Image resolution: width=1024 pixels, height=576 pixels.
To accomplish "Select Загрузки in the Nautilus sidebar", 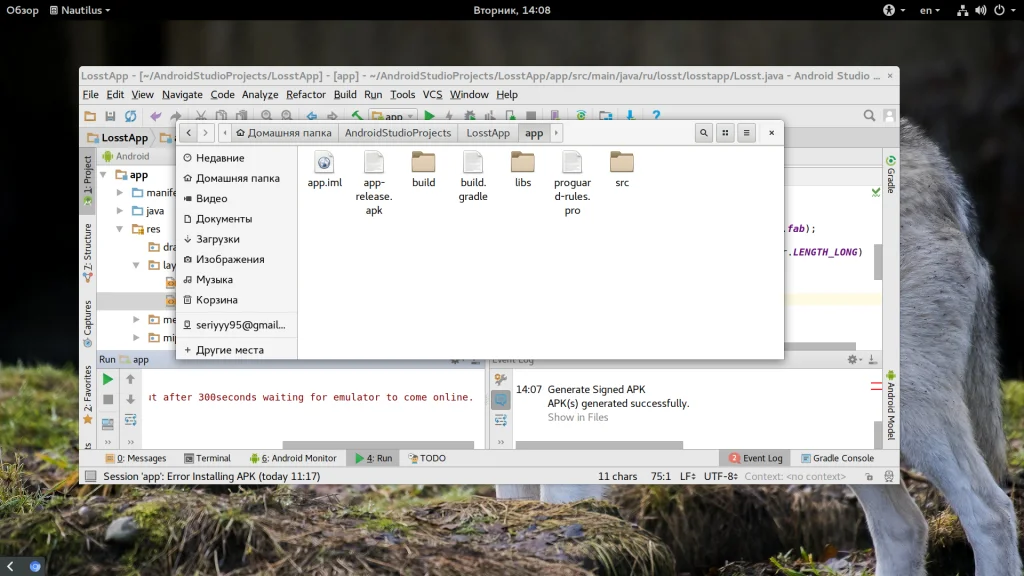I will [x=217, y=239].
